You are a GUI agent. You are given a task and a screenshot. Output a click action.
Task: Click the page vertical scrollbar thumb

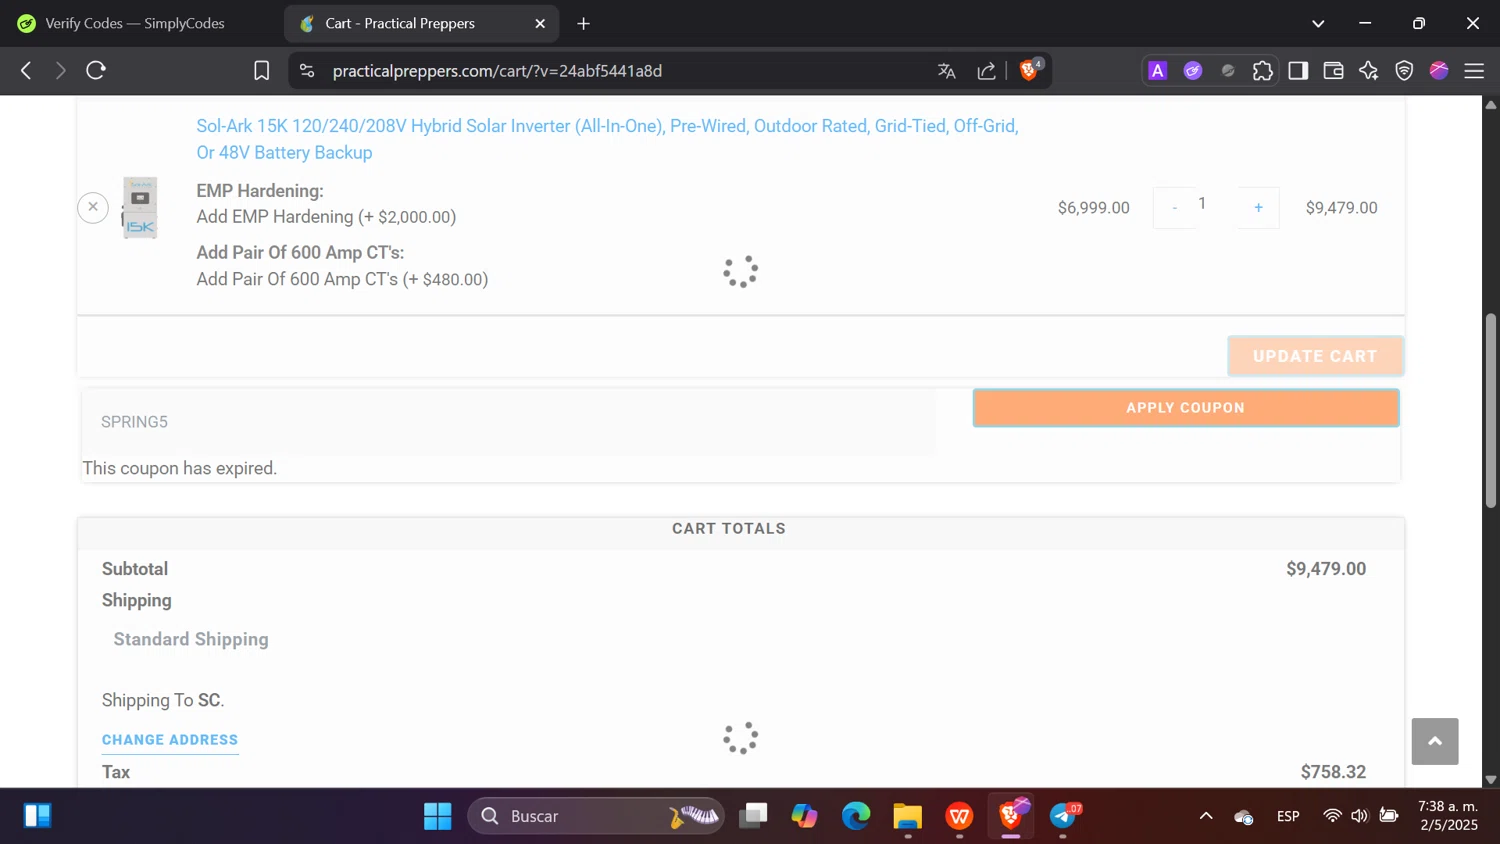tap(1491, 410)
